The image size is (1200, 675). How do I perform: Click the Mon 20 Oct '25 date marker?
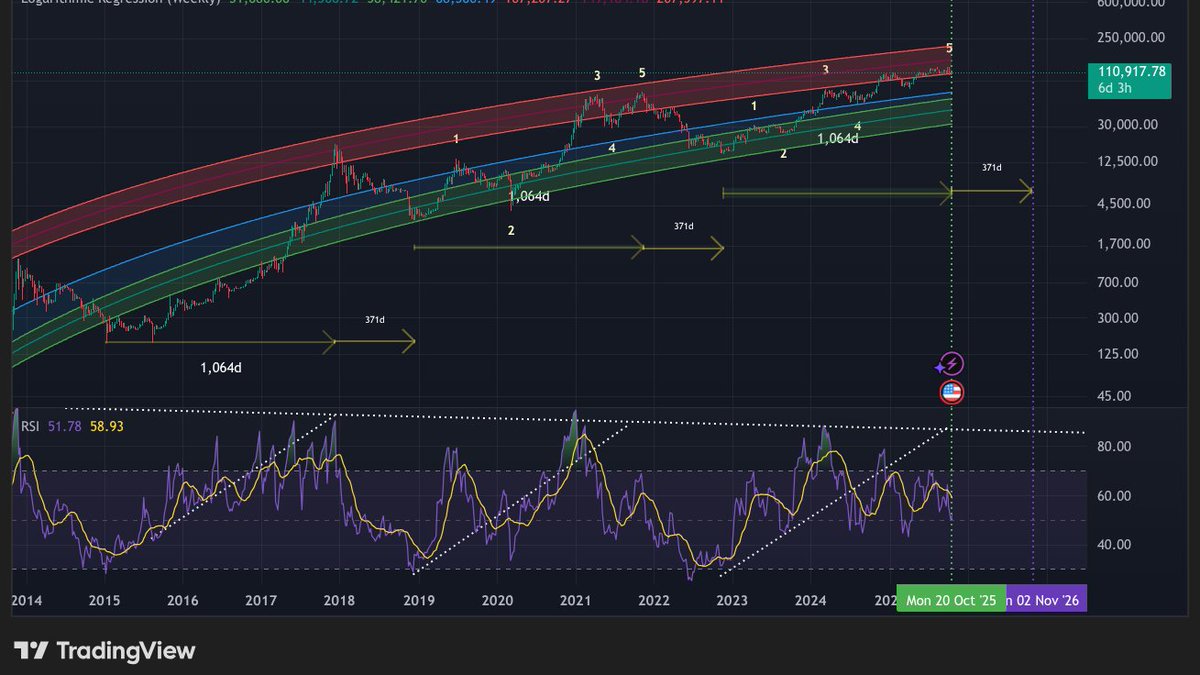(951, 600)
